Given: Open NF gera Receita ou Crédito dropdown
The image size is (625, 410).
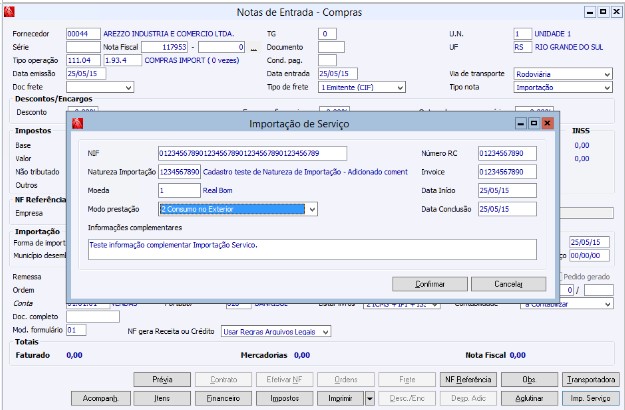Looking at the screenshot, I should click(x=326, y=332).
